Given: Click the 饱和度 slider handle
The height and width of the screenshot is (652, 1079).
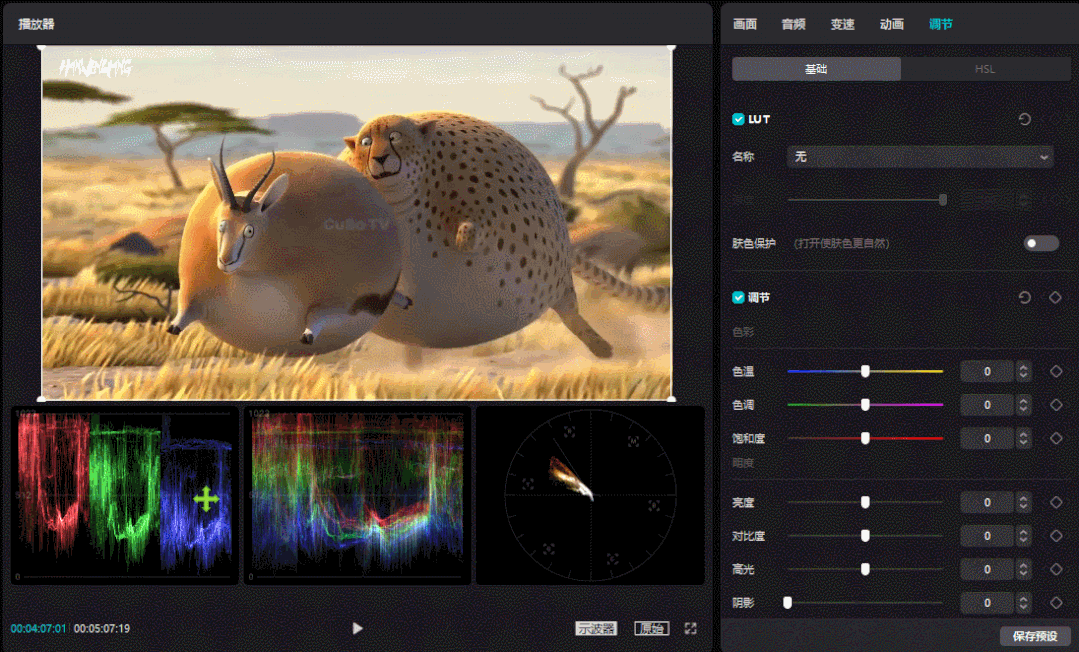Looking at the screenshot, I should pyautogui.click(x=865, y=438).
